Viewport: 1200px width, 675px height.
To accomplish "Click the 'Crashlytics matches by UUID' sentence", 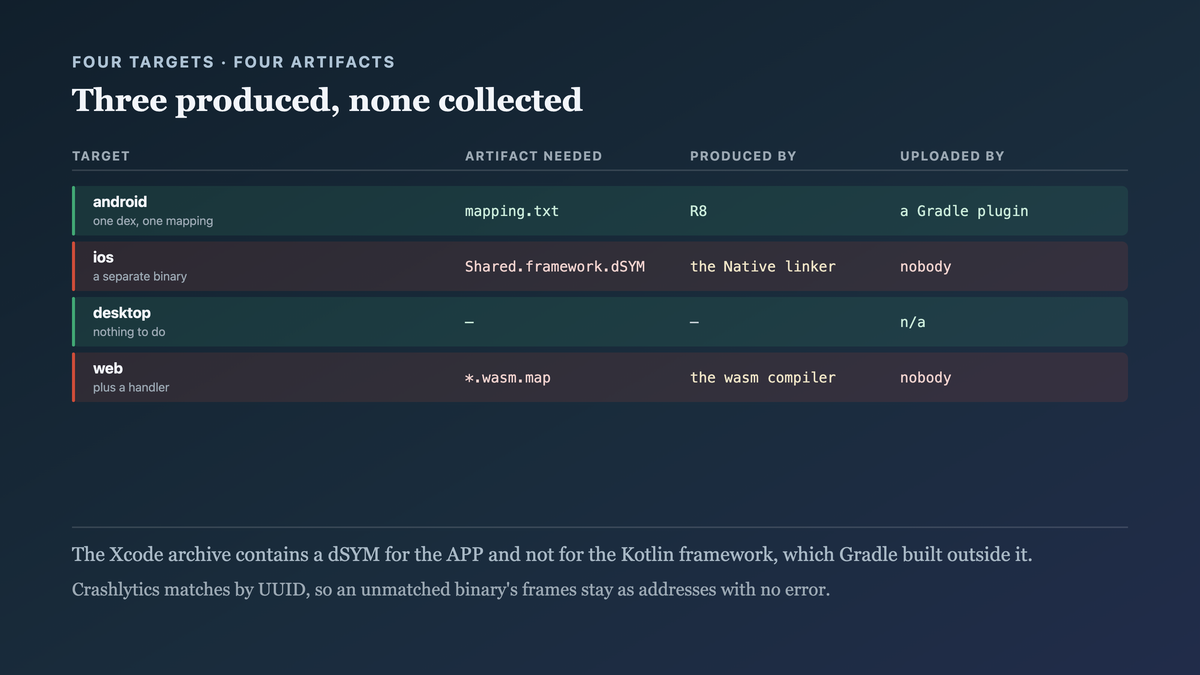I will tap(451, 590).
